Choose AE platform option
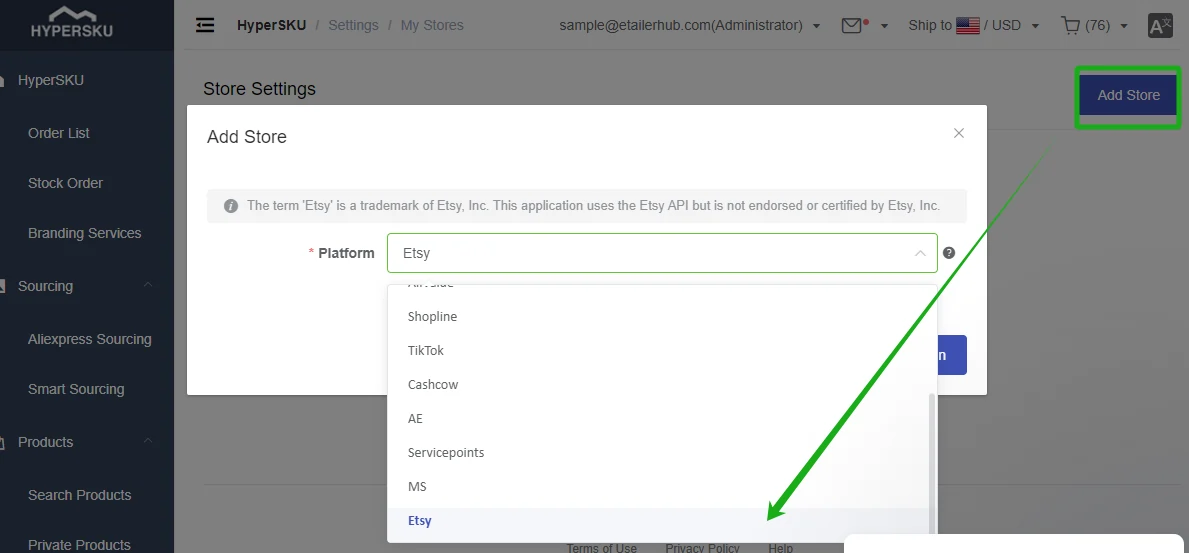This screenshot has width=1189, height=553. pos(658,419)
